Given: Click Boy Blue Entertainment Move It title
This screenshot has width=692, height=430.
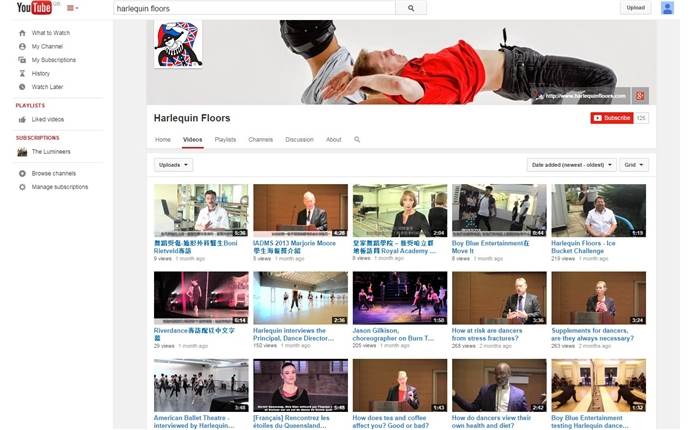Looking at the screenshot, I should (490, 247).
